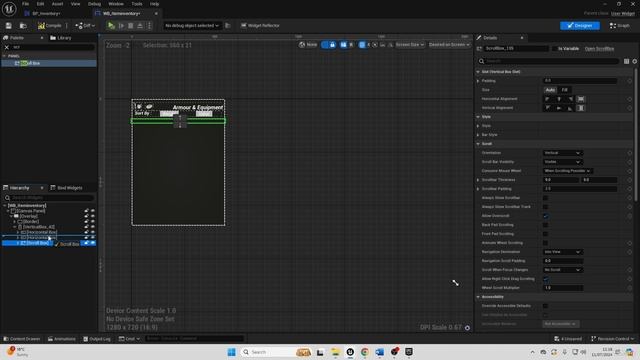Open the Library tab
Screen dimensions: 640x360
click(61, 38)
